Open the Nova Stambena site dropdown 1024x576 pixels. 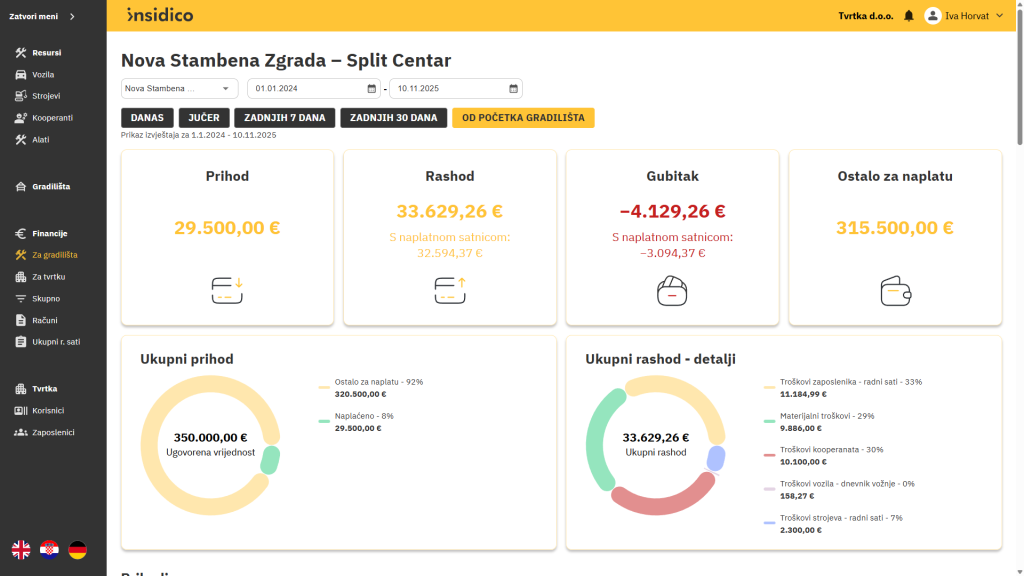179,88
